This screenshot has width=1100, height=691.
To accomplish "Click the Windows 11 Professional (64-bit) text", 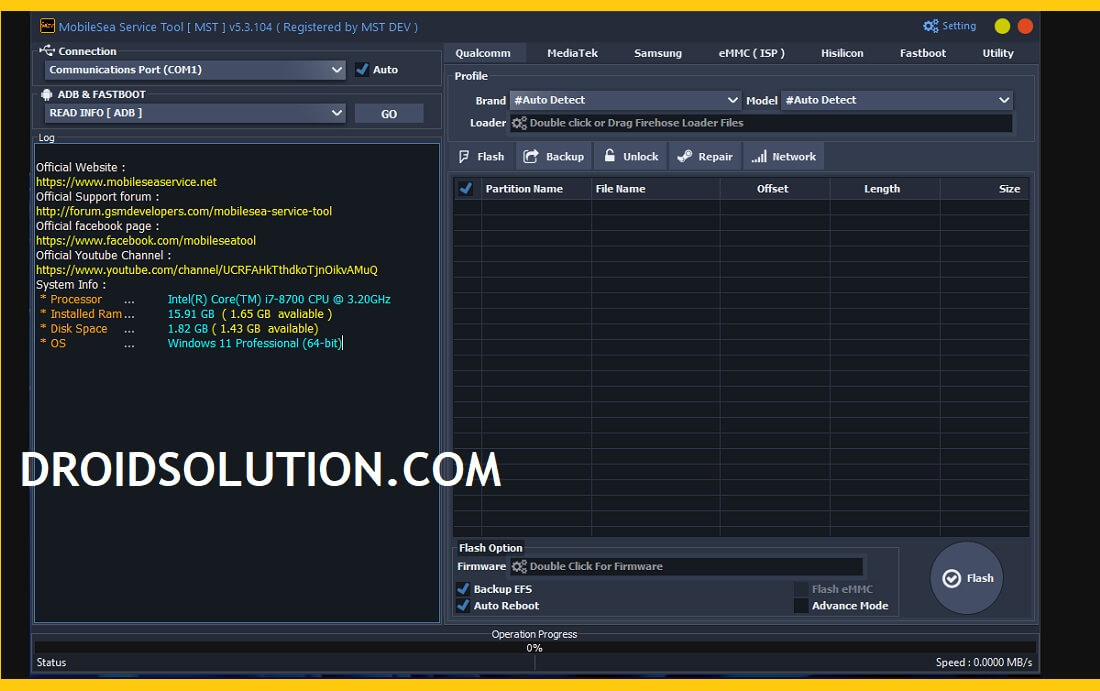I will (255, 344).
